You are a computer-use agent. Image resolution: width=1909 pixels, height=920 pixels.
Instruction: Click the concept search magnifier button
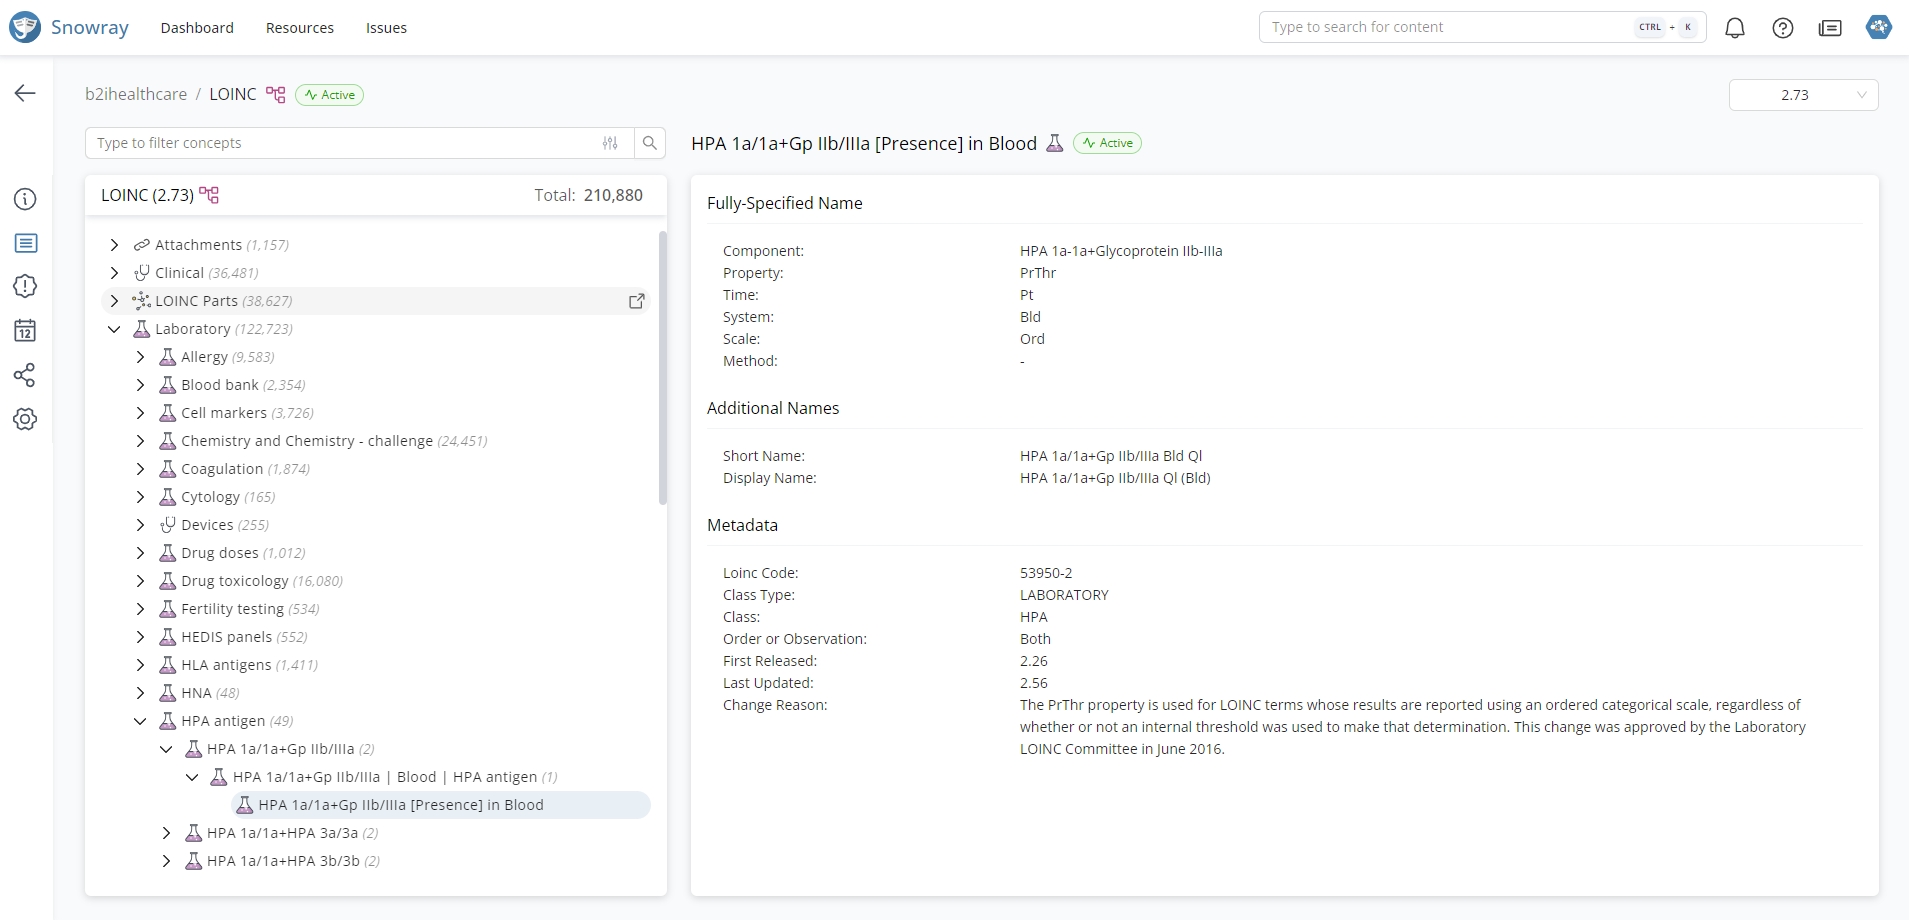coord(650,143)
